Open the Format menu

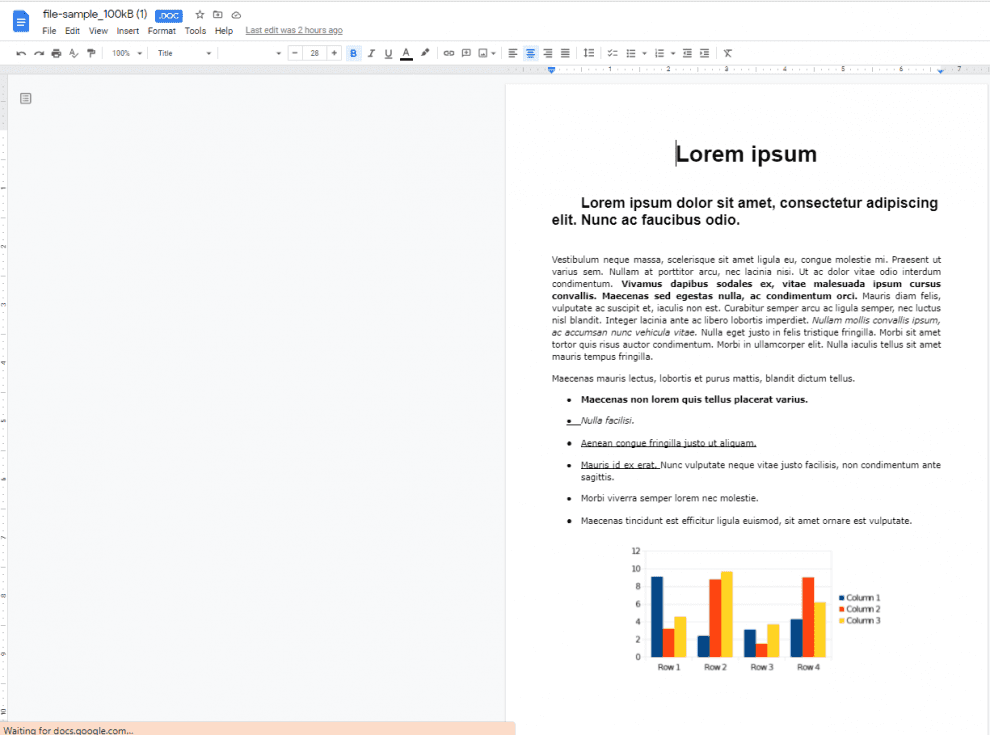click(161, 31)
